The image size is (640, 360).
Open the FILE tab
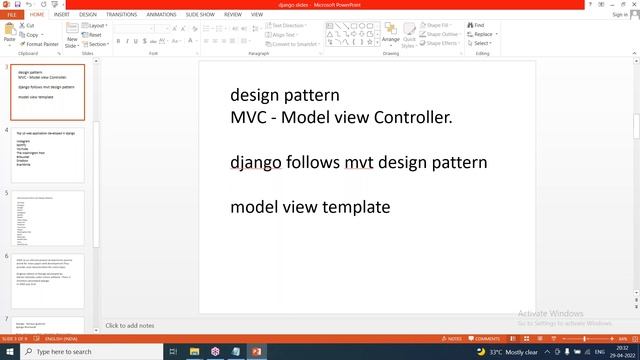click(x=12, y=15)
